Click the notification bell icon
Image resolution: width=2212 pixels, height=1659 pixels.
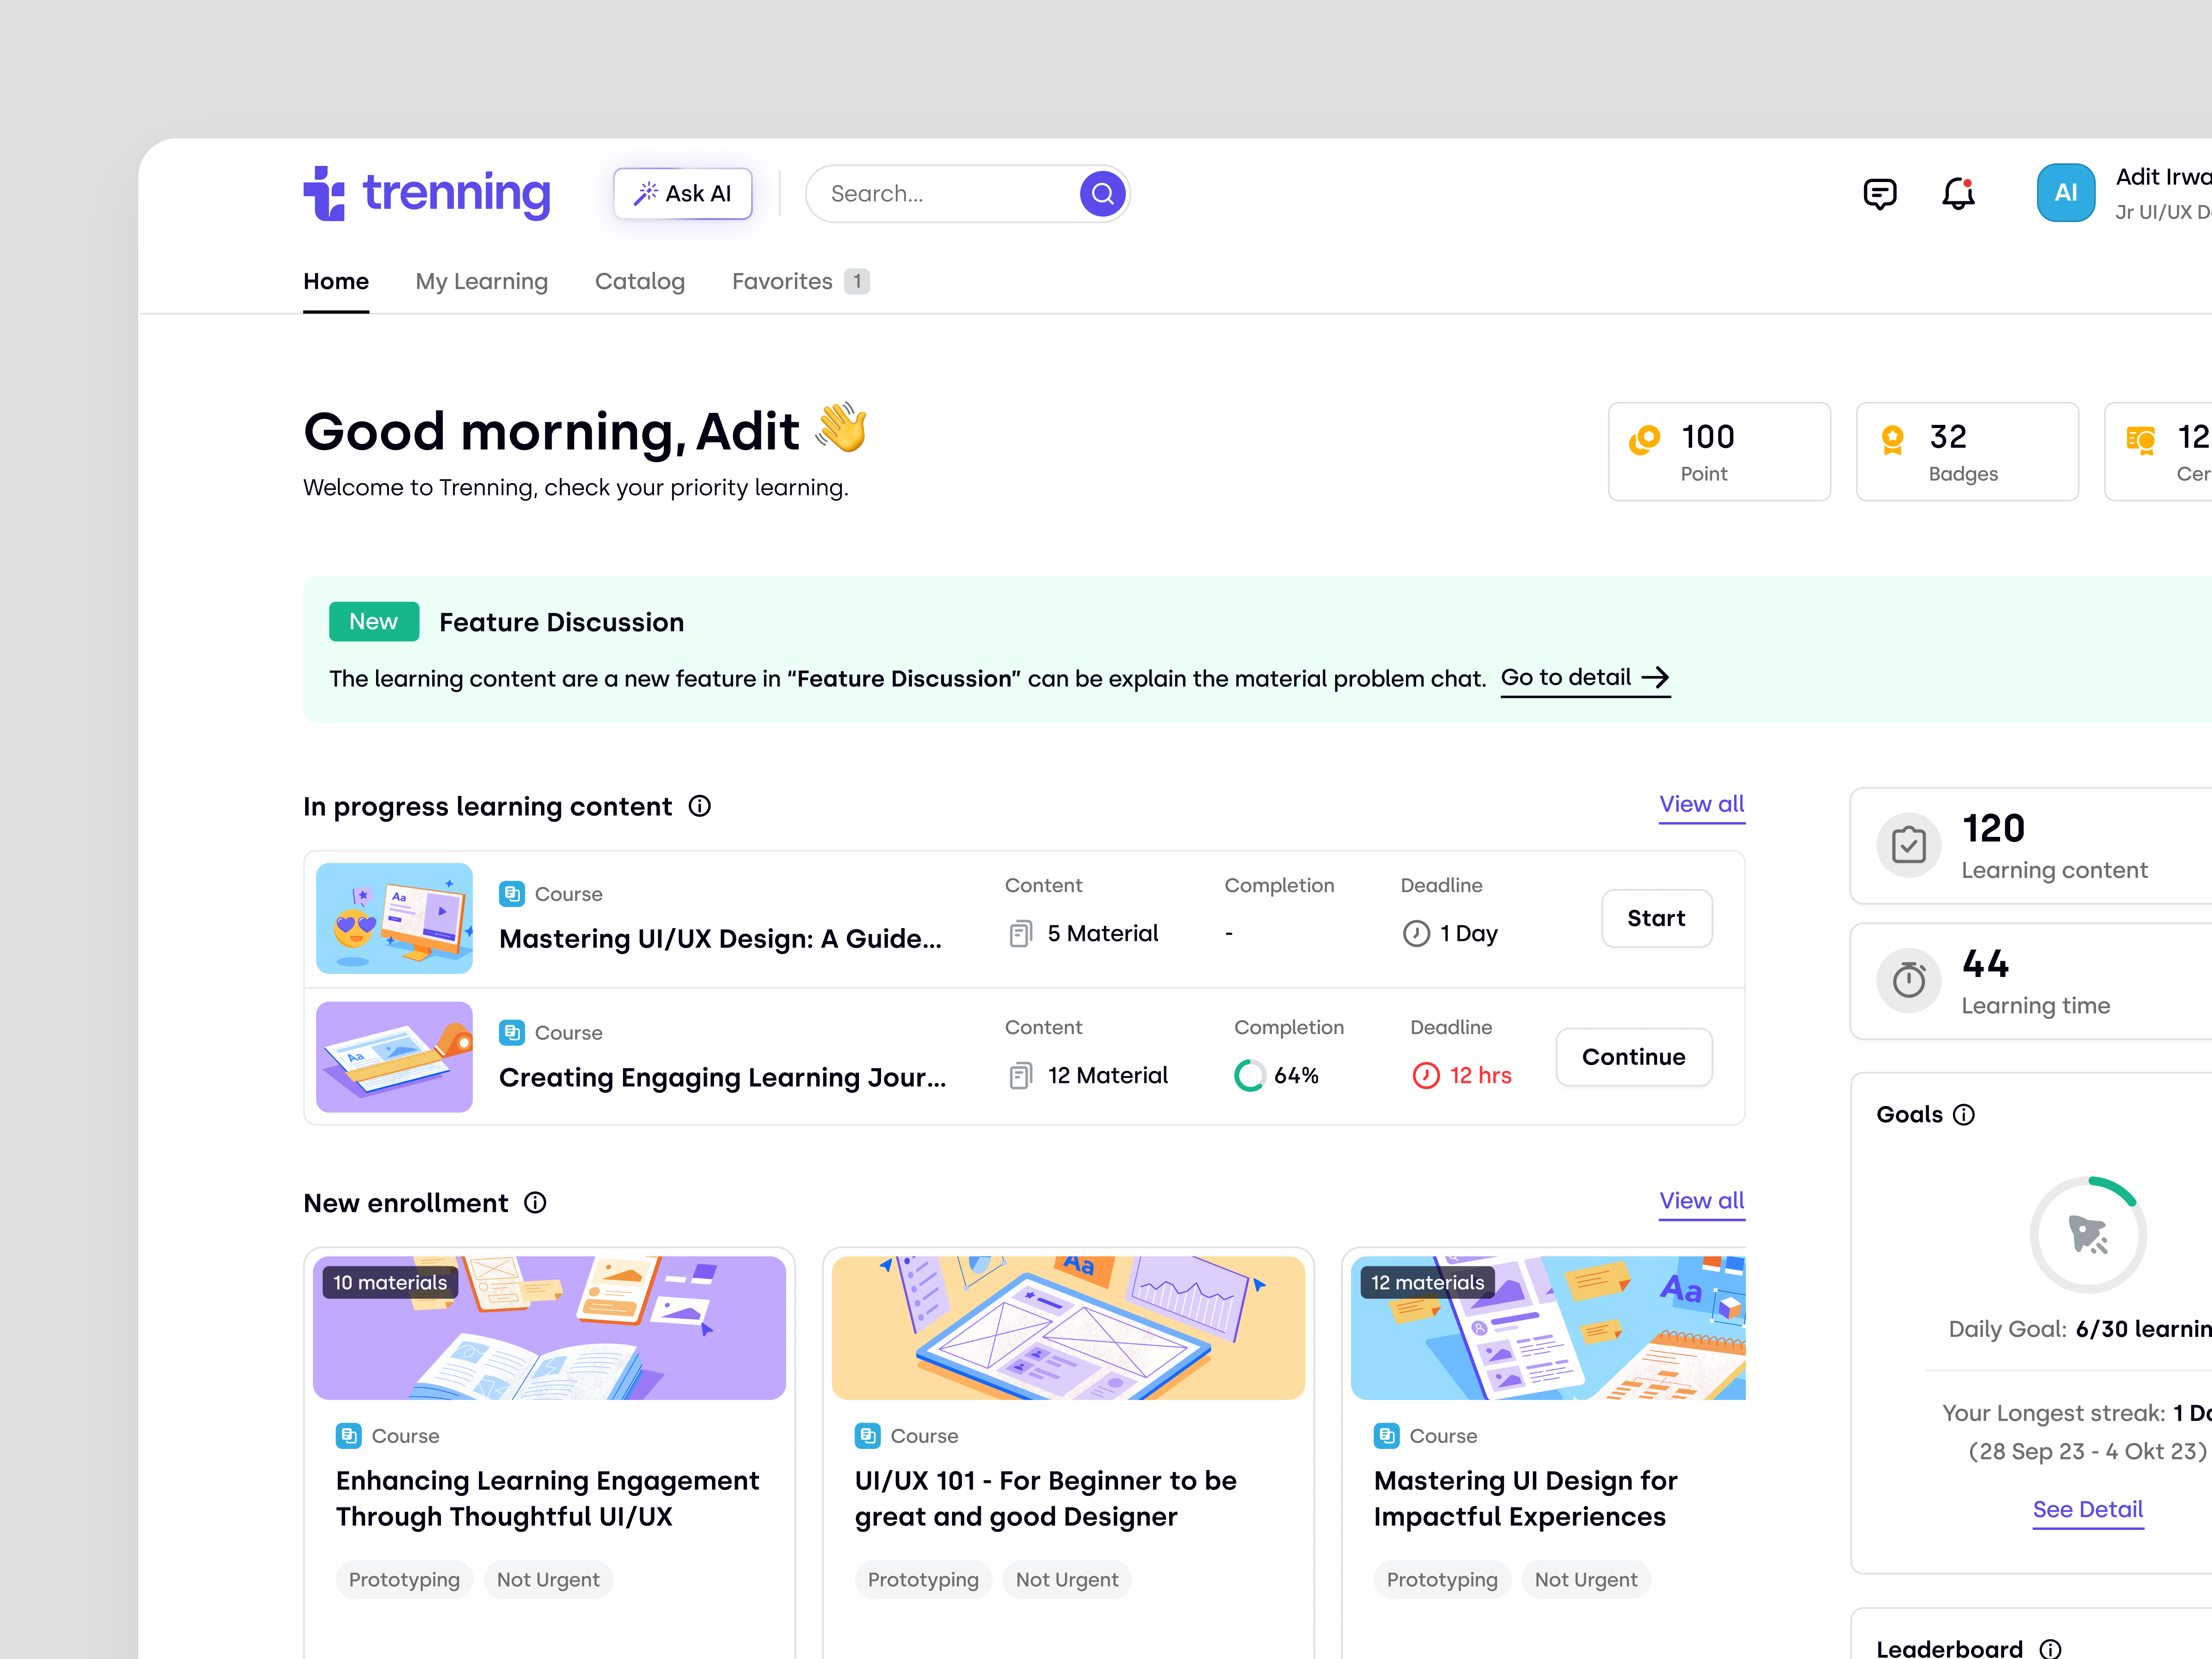pos(1958,193)
